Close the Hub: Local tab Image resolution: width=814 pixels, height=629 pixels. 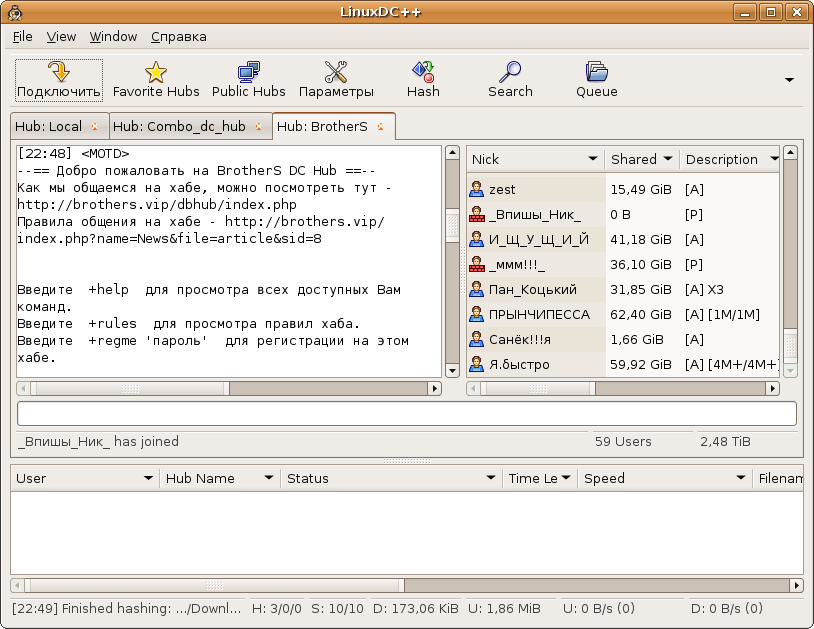pos(94,127)
